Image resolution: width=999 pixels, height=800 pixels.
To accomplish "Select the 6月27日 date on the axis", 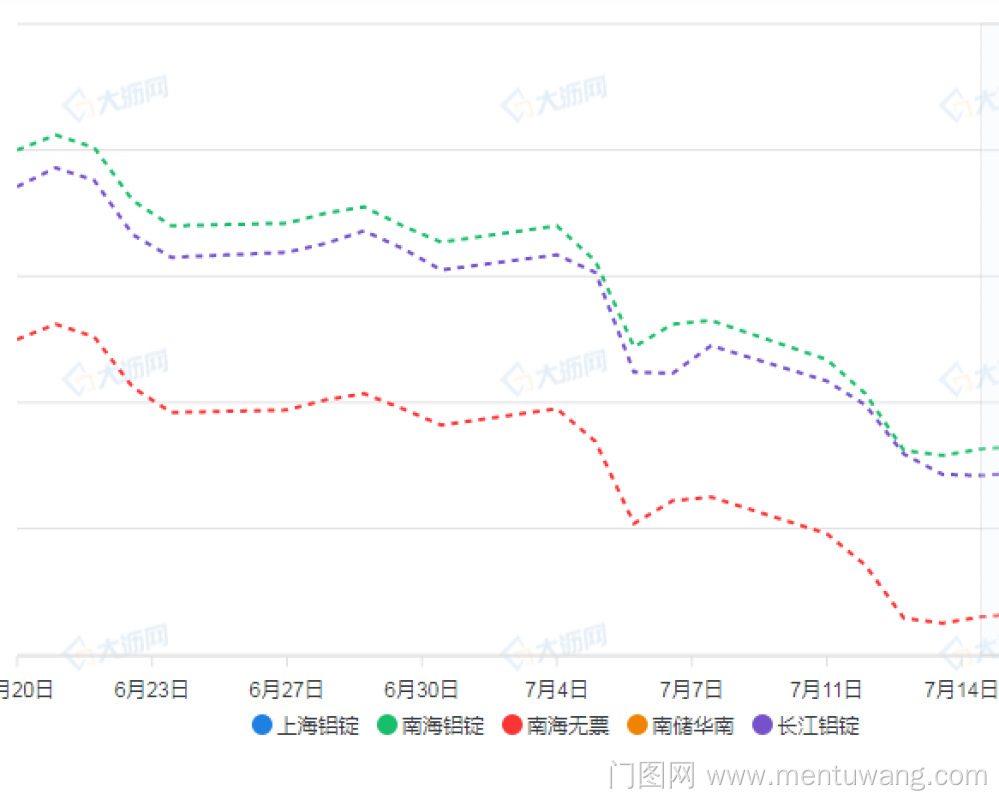I will [287, 689].
